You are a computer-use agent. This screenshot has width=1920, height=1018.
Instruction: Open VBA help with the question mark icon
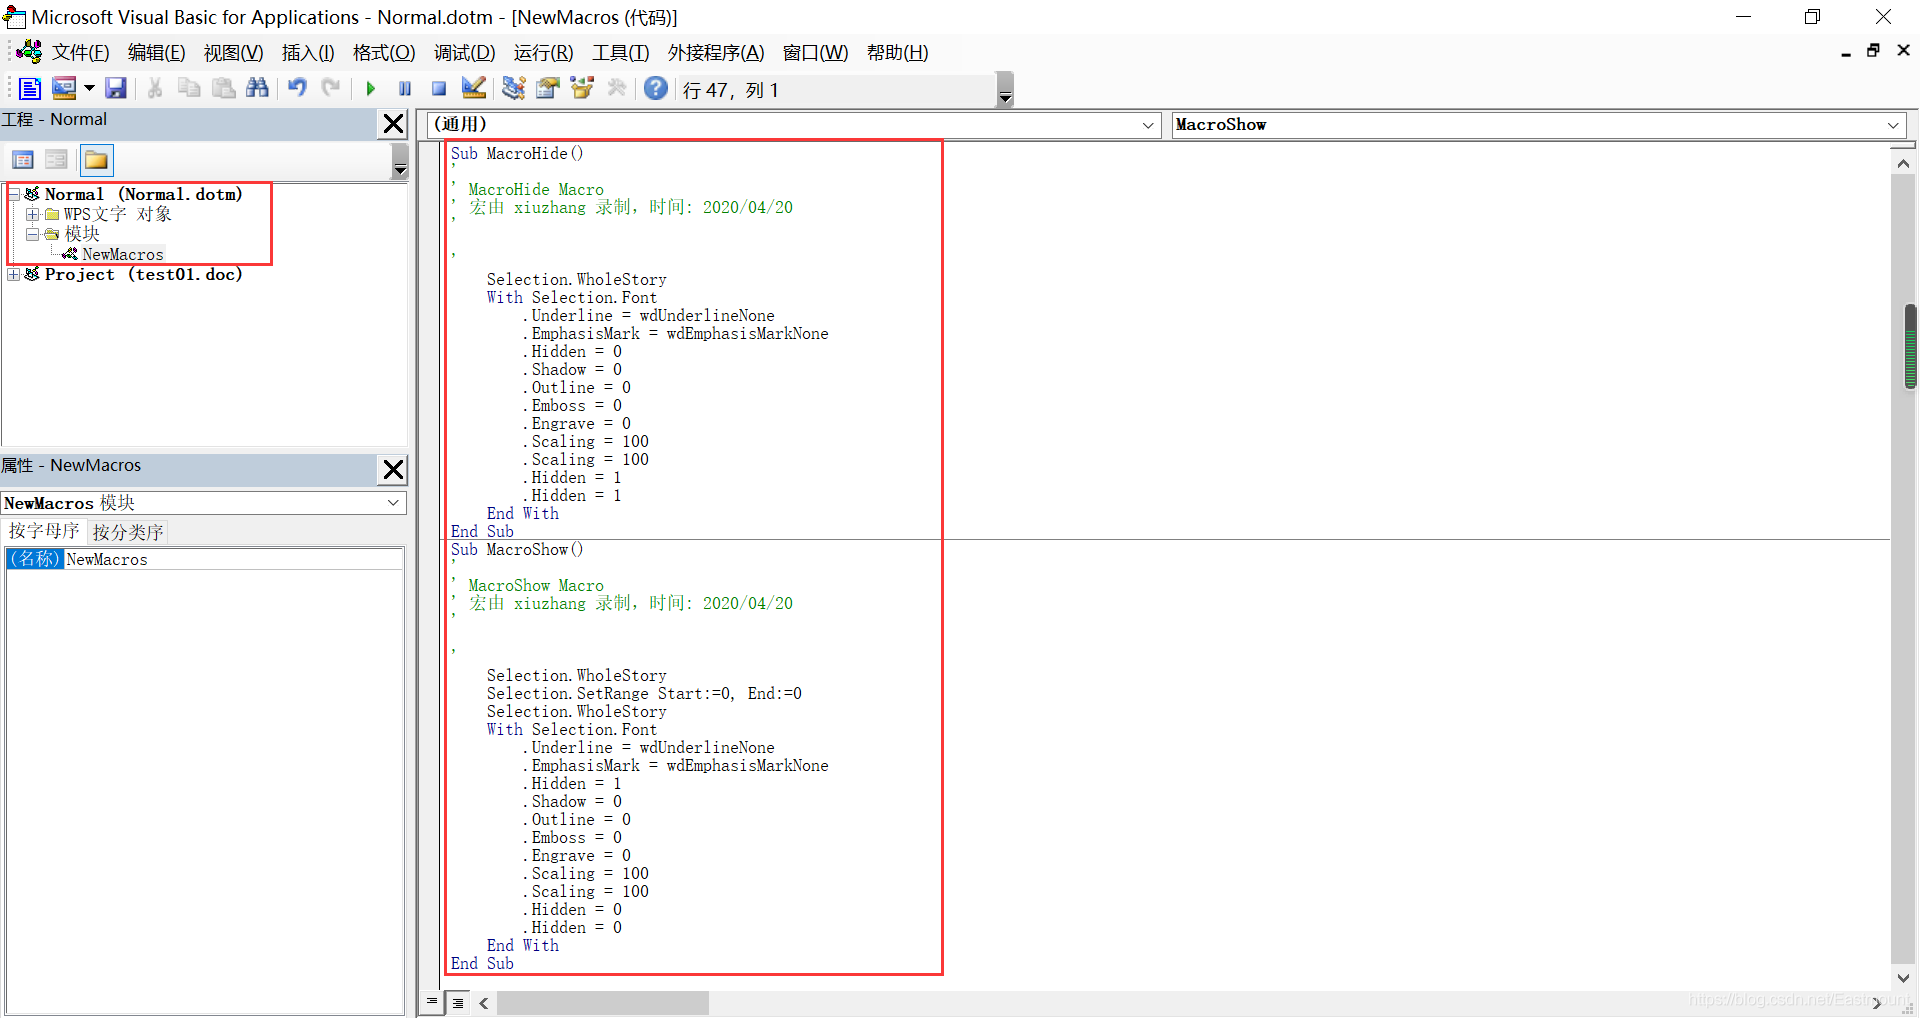pyautogui.click(x=656, y=89)
